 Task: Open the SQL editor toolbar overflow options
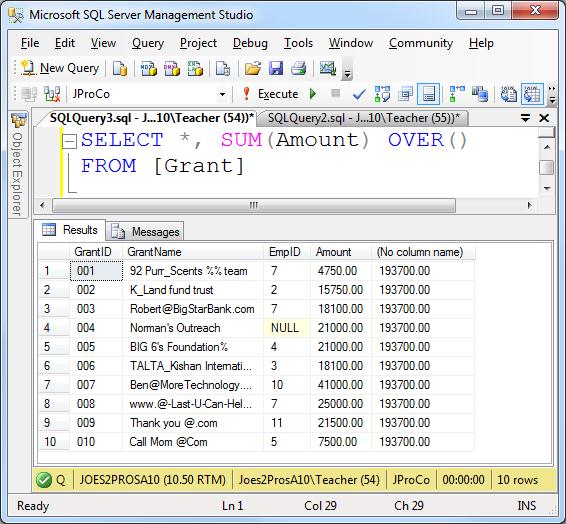click(552, 95)
